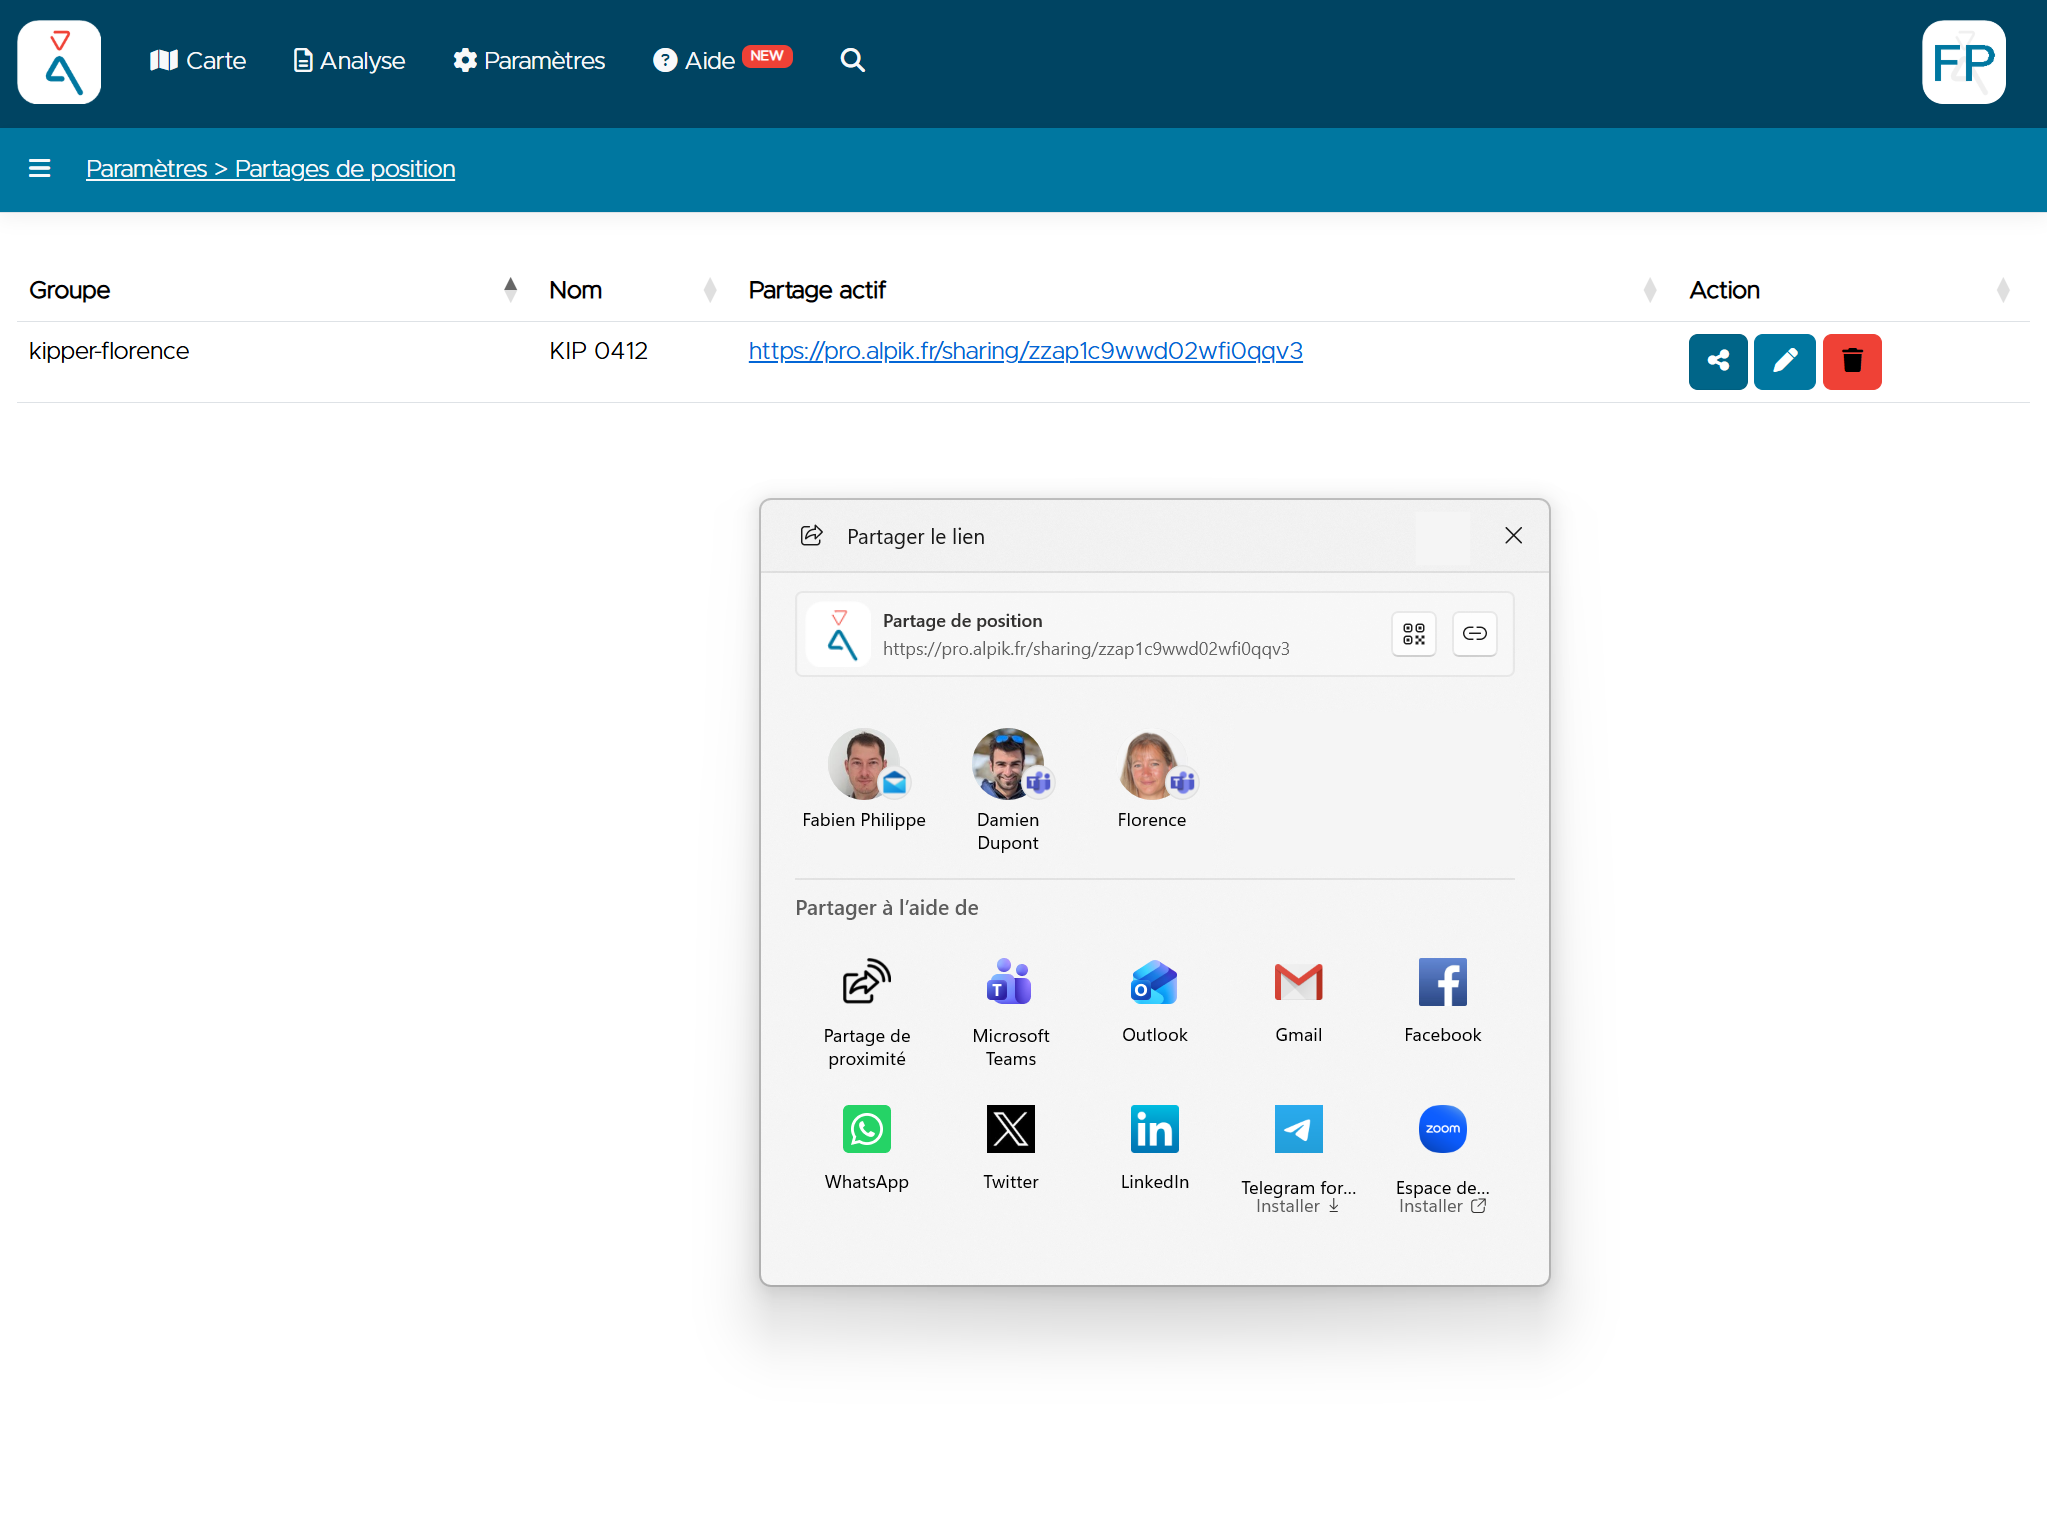Viewport: 2049px width, 1536px height.
Task: Follow the Paramètres > Partages de position breadcrumb
Action: (271, 169)
